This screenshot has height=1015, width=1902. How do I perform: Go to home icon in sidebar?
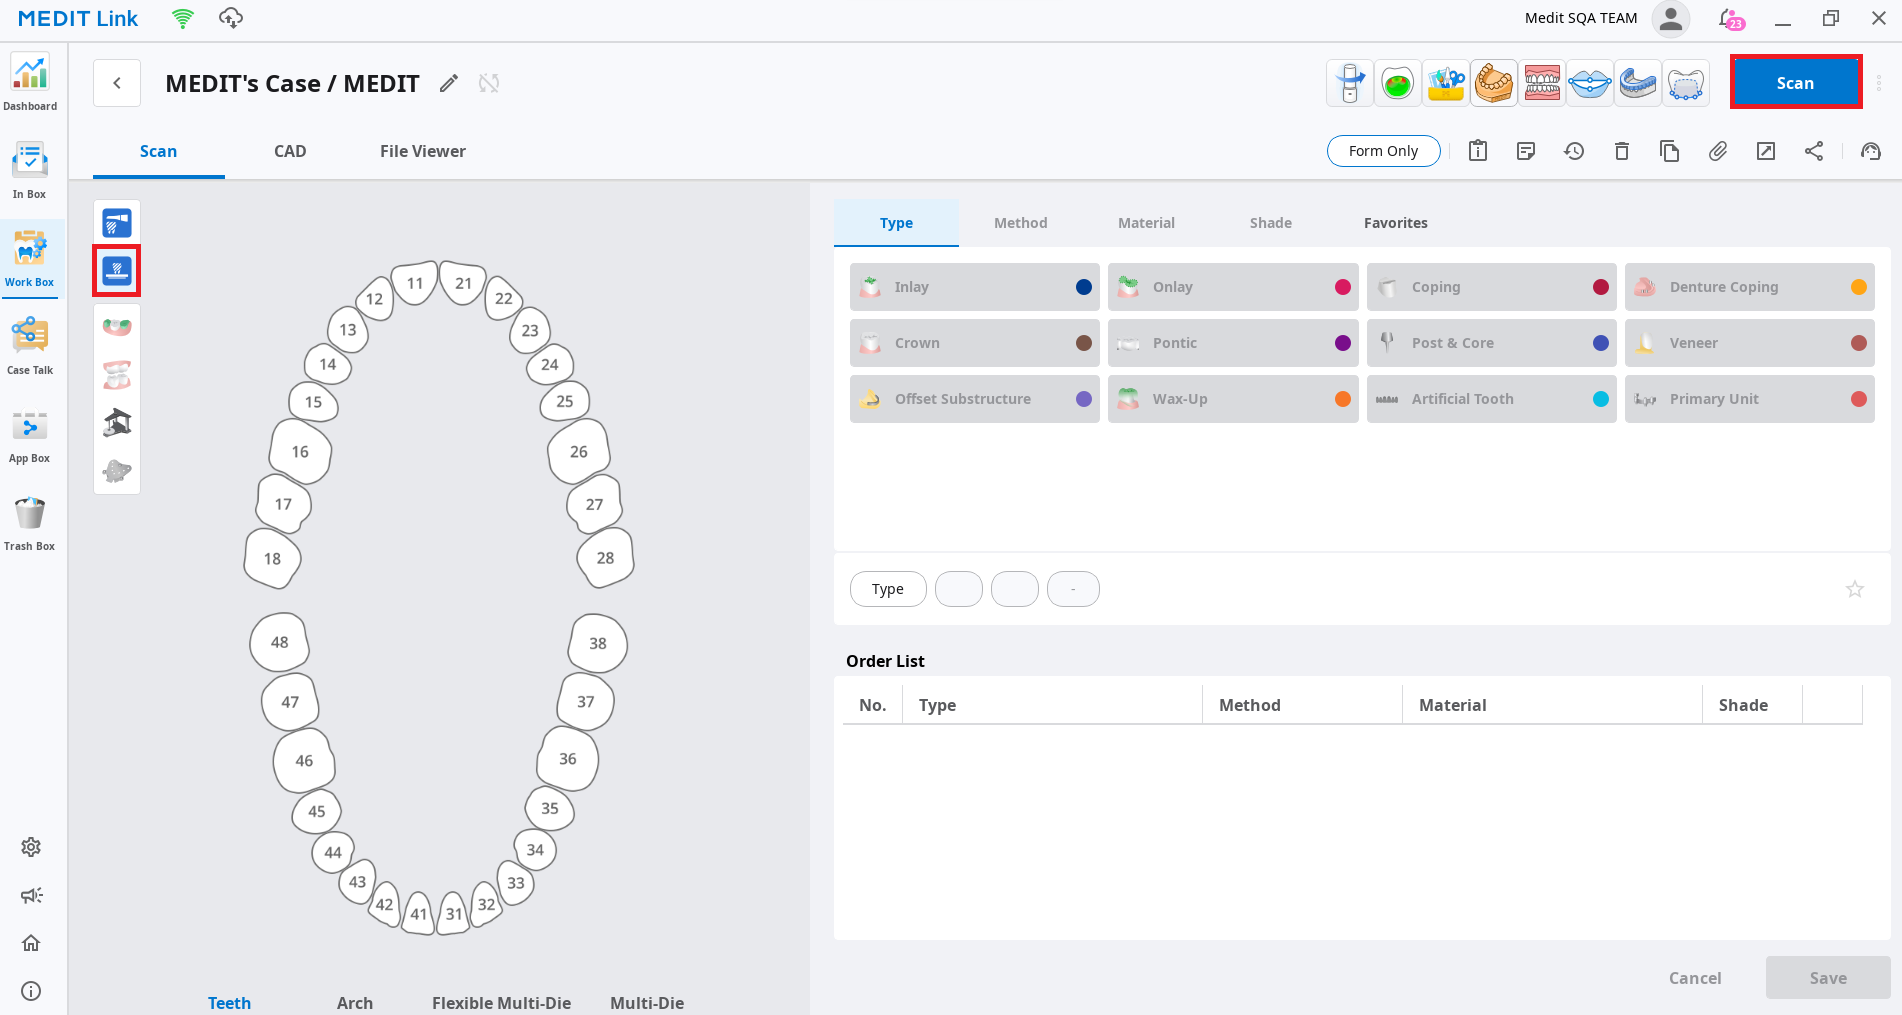pos(31,943)
